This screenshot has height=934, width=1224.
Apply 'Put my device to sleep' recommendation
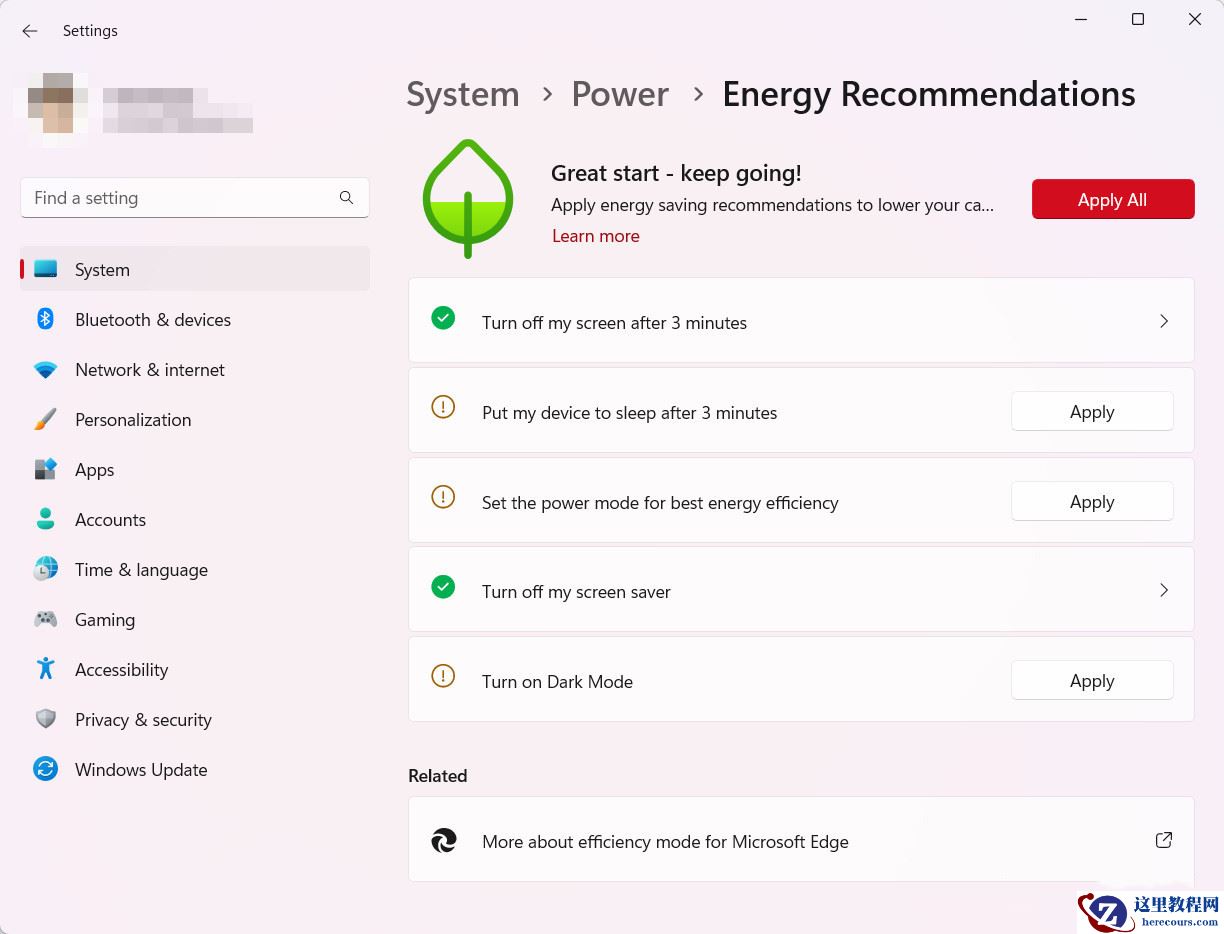[x=1092, y=412]
